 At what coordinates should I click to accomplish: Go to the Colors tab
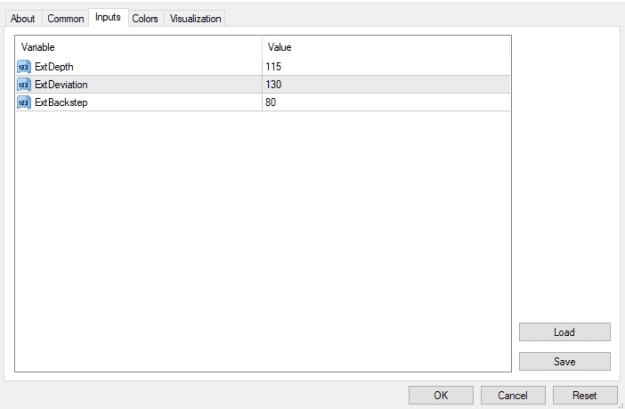pos(145,18)
